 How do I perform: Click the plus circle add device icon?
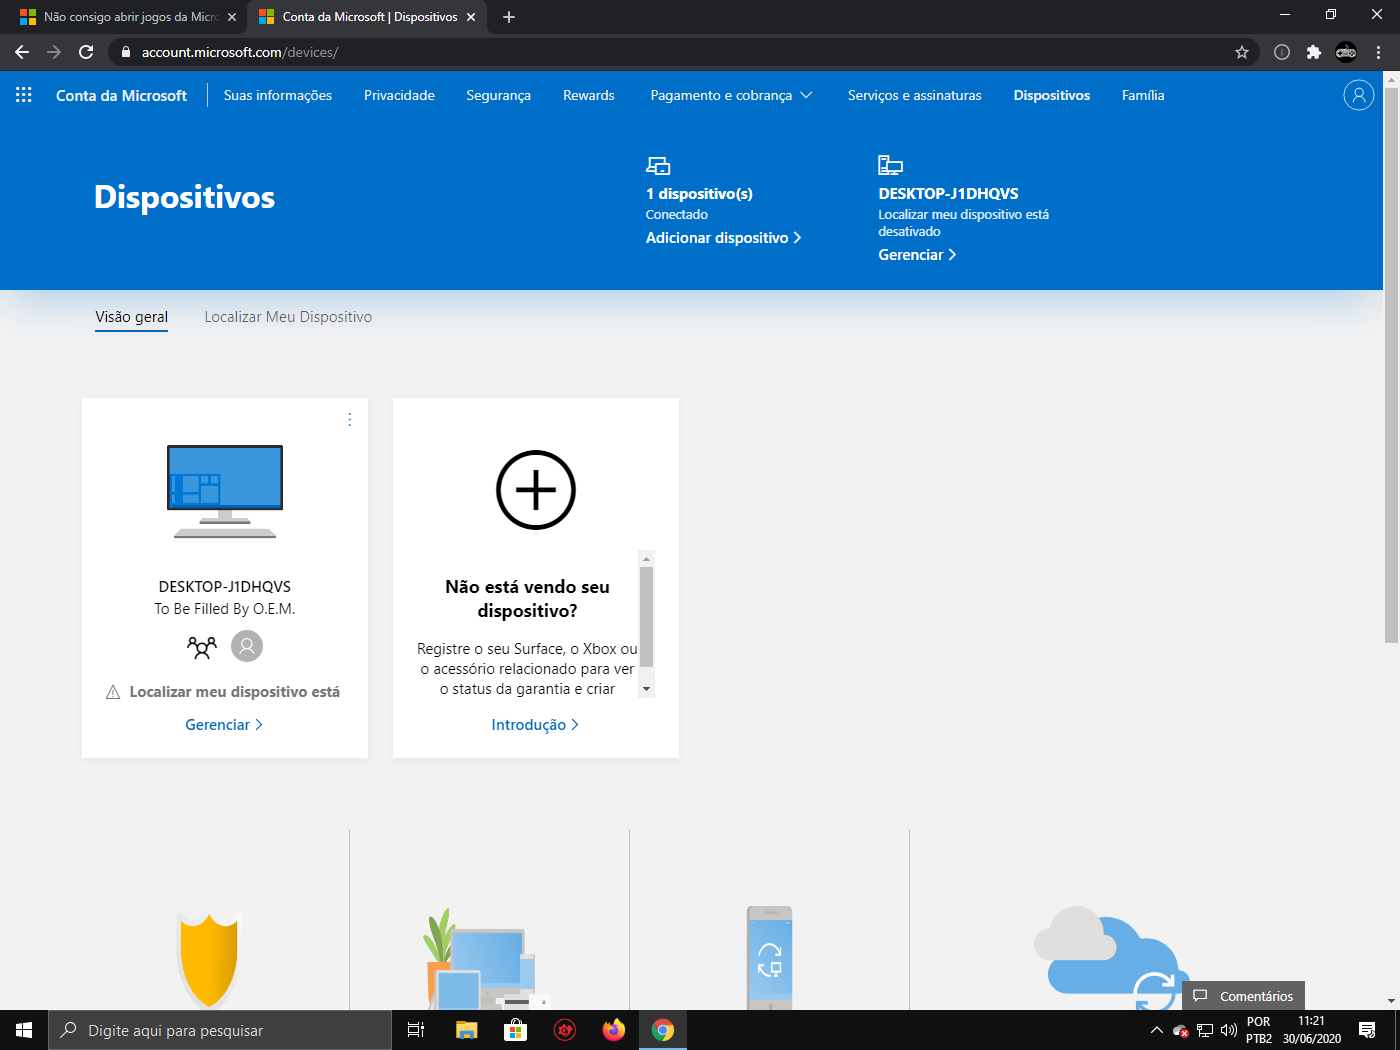536,490
